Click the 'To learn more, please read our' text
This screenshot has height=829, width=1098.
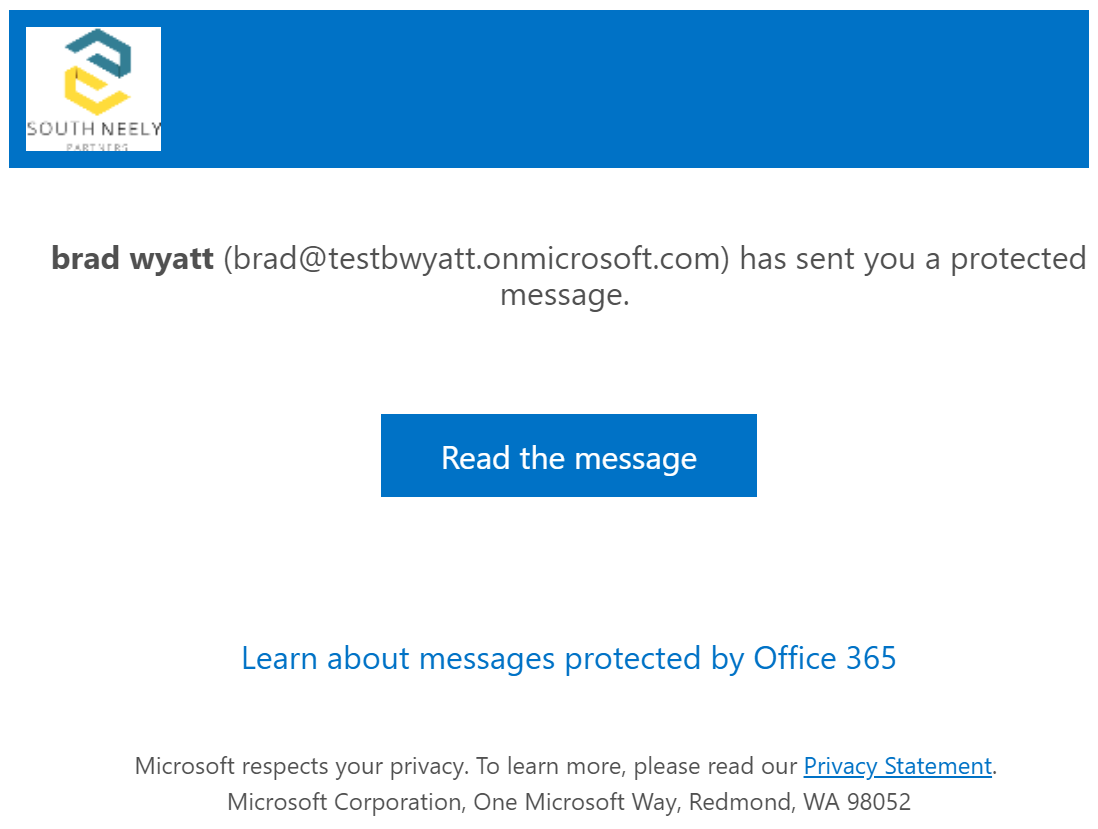[x=637, y=766]
